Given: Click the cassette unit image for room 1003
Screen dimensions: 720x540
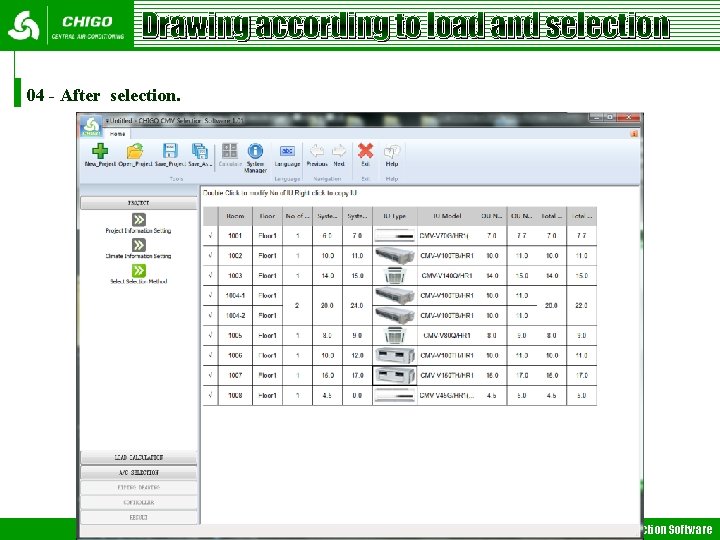Looking at the screenshot, I should pyautogui.click(x=394, y=276).
